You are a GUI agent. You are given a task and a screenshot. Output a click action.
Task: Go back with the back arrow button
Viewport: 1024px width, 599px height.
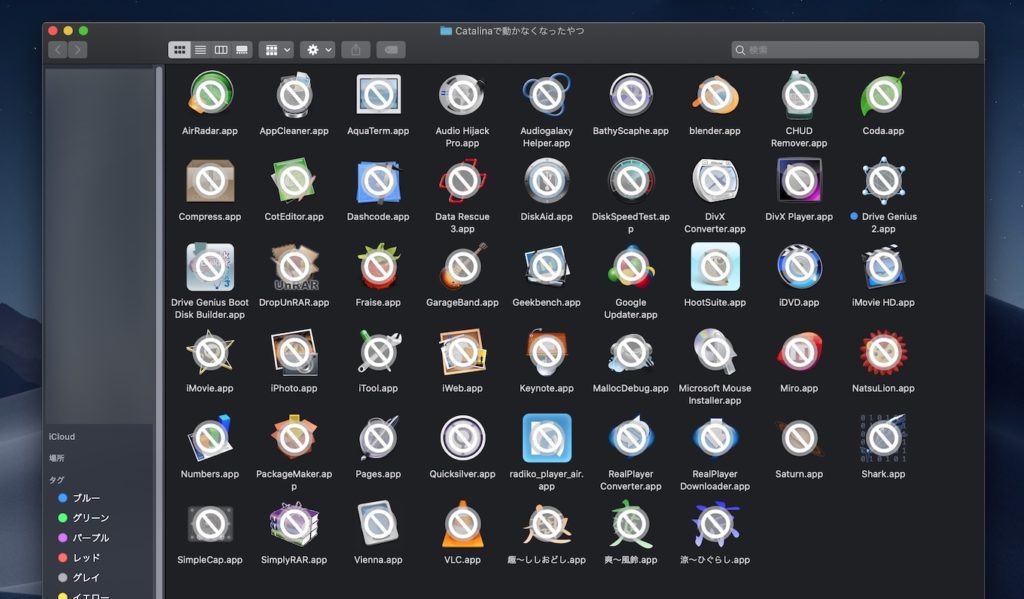pos(58,49)
